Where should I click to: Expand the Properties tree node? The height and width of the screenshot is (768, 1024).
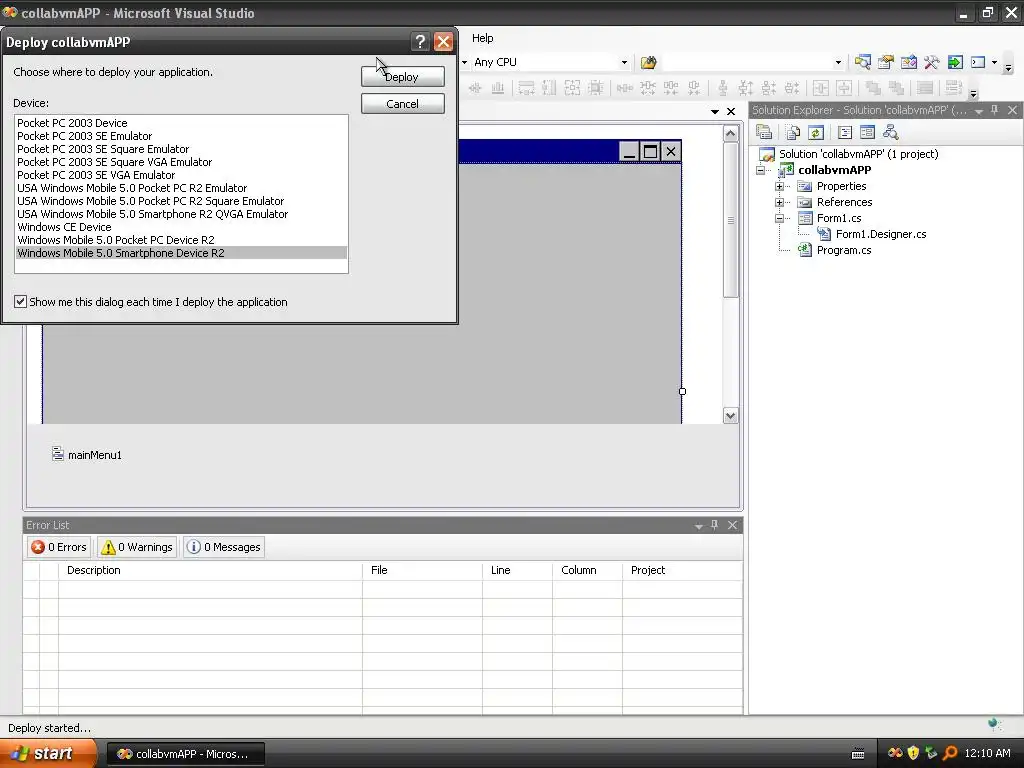point(779,186)
